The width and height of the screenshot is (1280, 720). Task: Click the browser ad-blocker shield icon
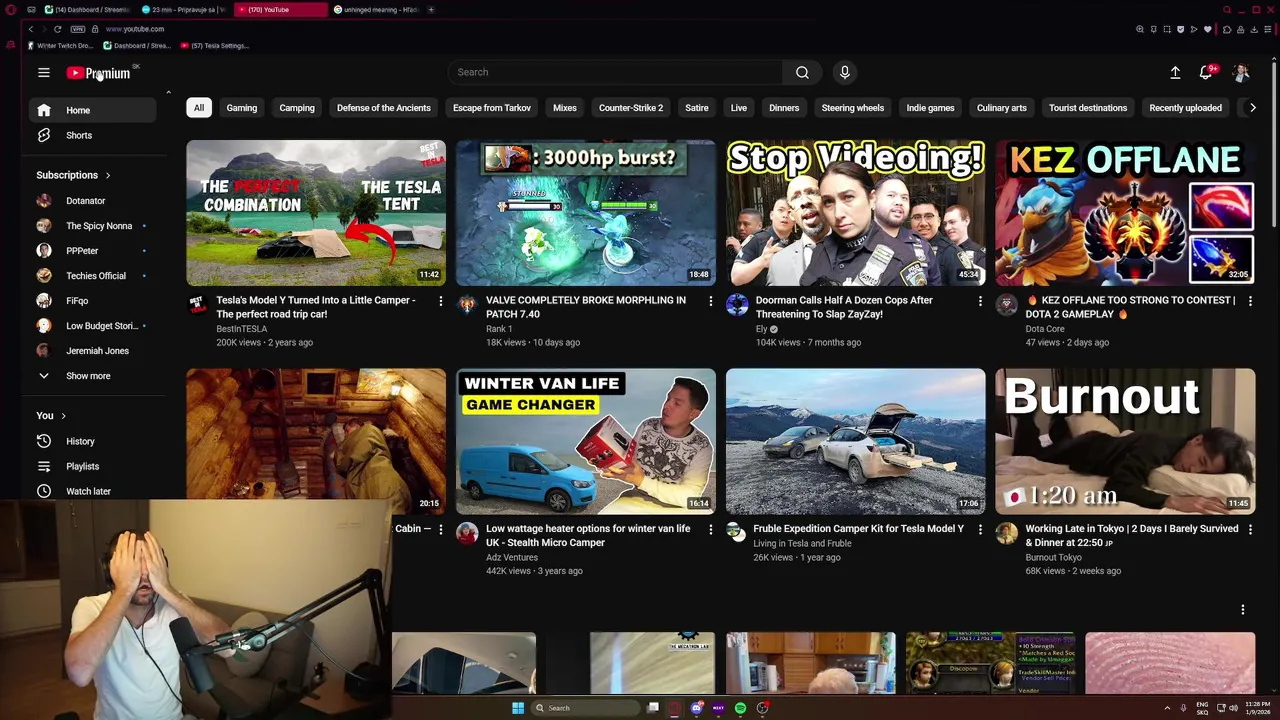(x=1181, y=29)
